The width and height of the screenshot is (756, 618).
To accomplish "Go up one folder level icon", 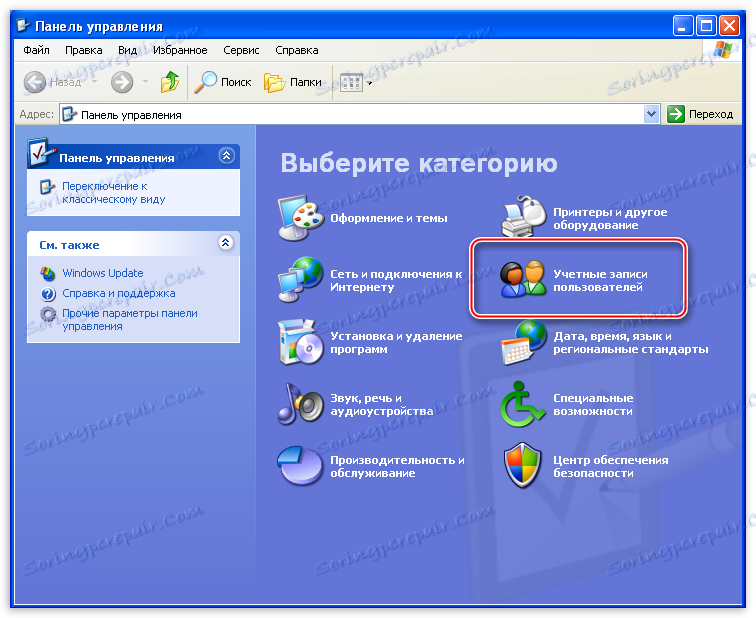I will tap(170, 82).
